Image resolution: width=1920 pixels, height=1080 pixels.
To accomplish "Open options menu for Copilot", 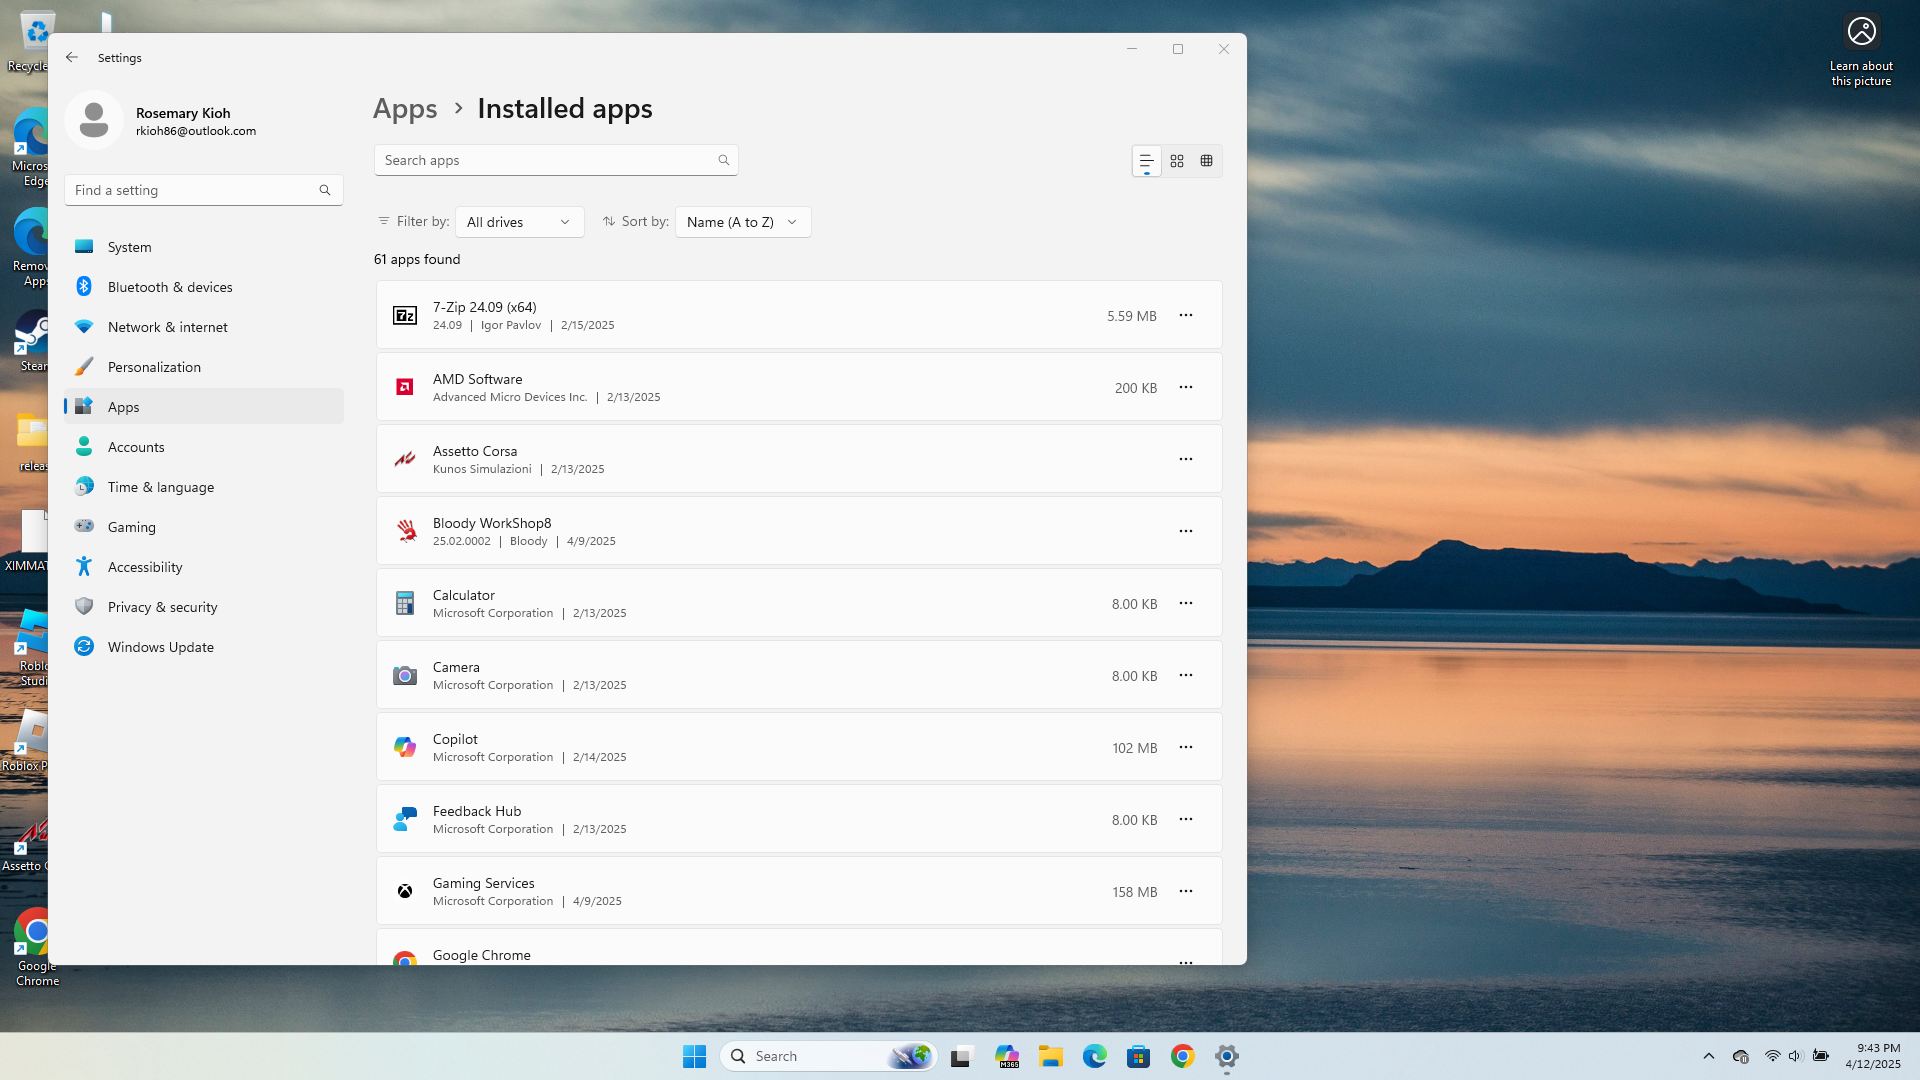I will tap(1185, 747).
